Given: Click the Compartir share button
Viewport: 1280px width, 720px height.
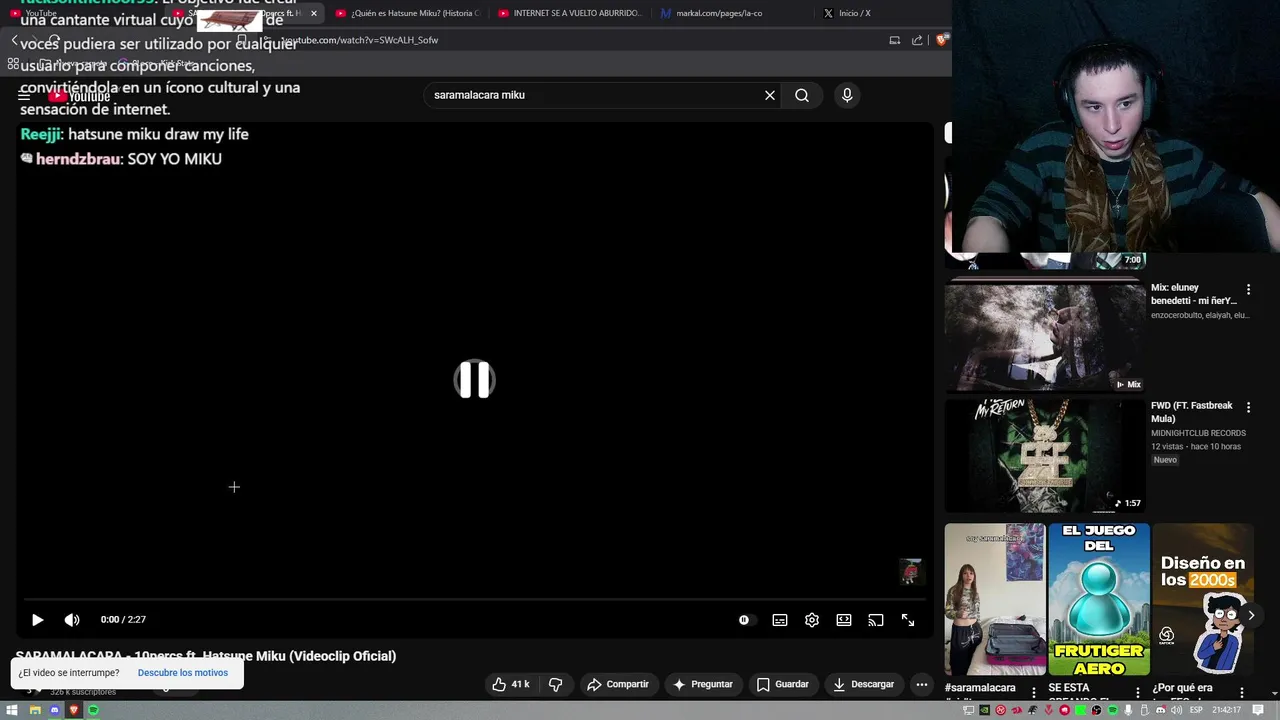Looking at the screenshot, I should click(x=618, y=684).
